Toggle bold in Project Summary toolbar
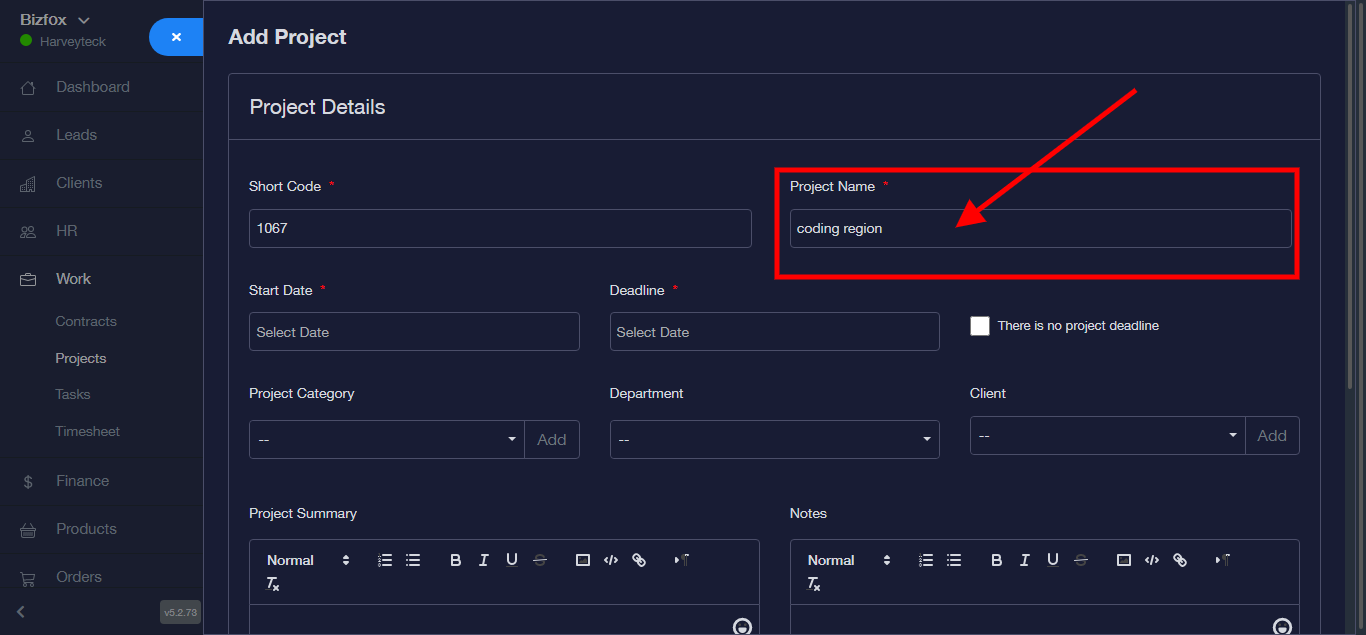The height and width of the screenshot is (635, 1366). [455, 560]
